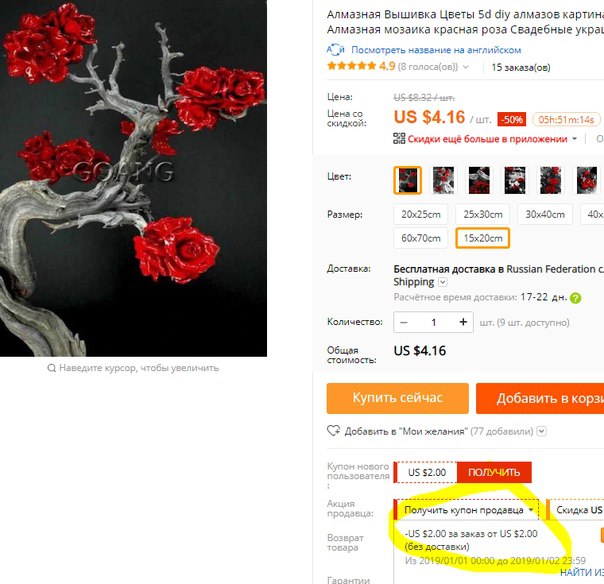Expand the rating votes dropdown arrow
The height and width of the screenshot is (584, 604).
point(466,67)
